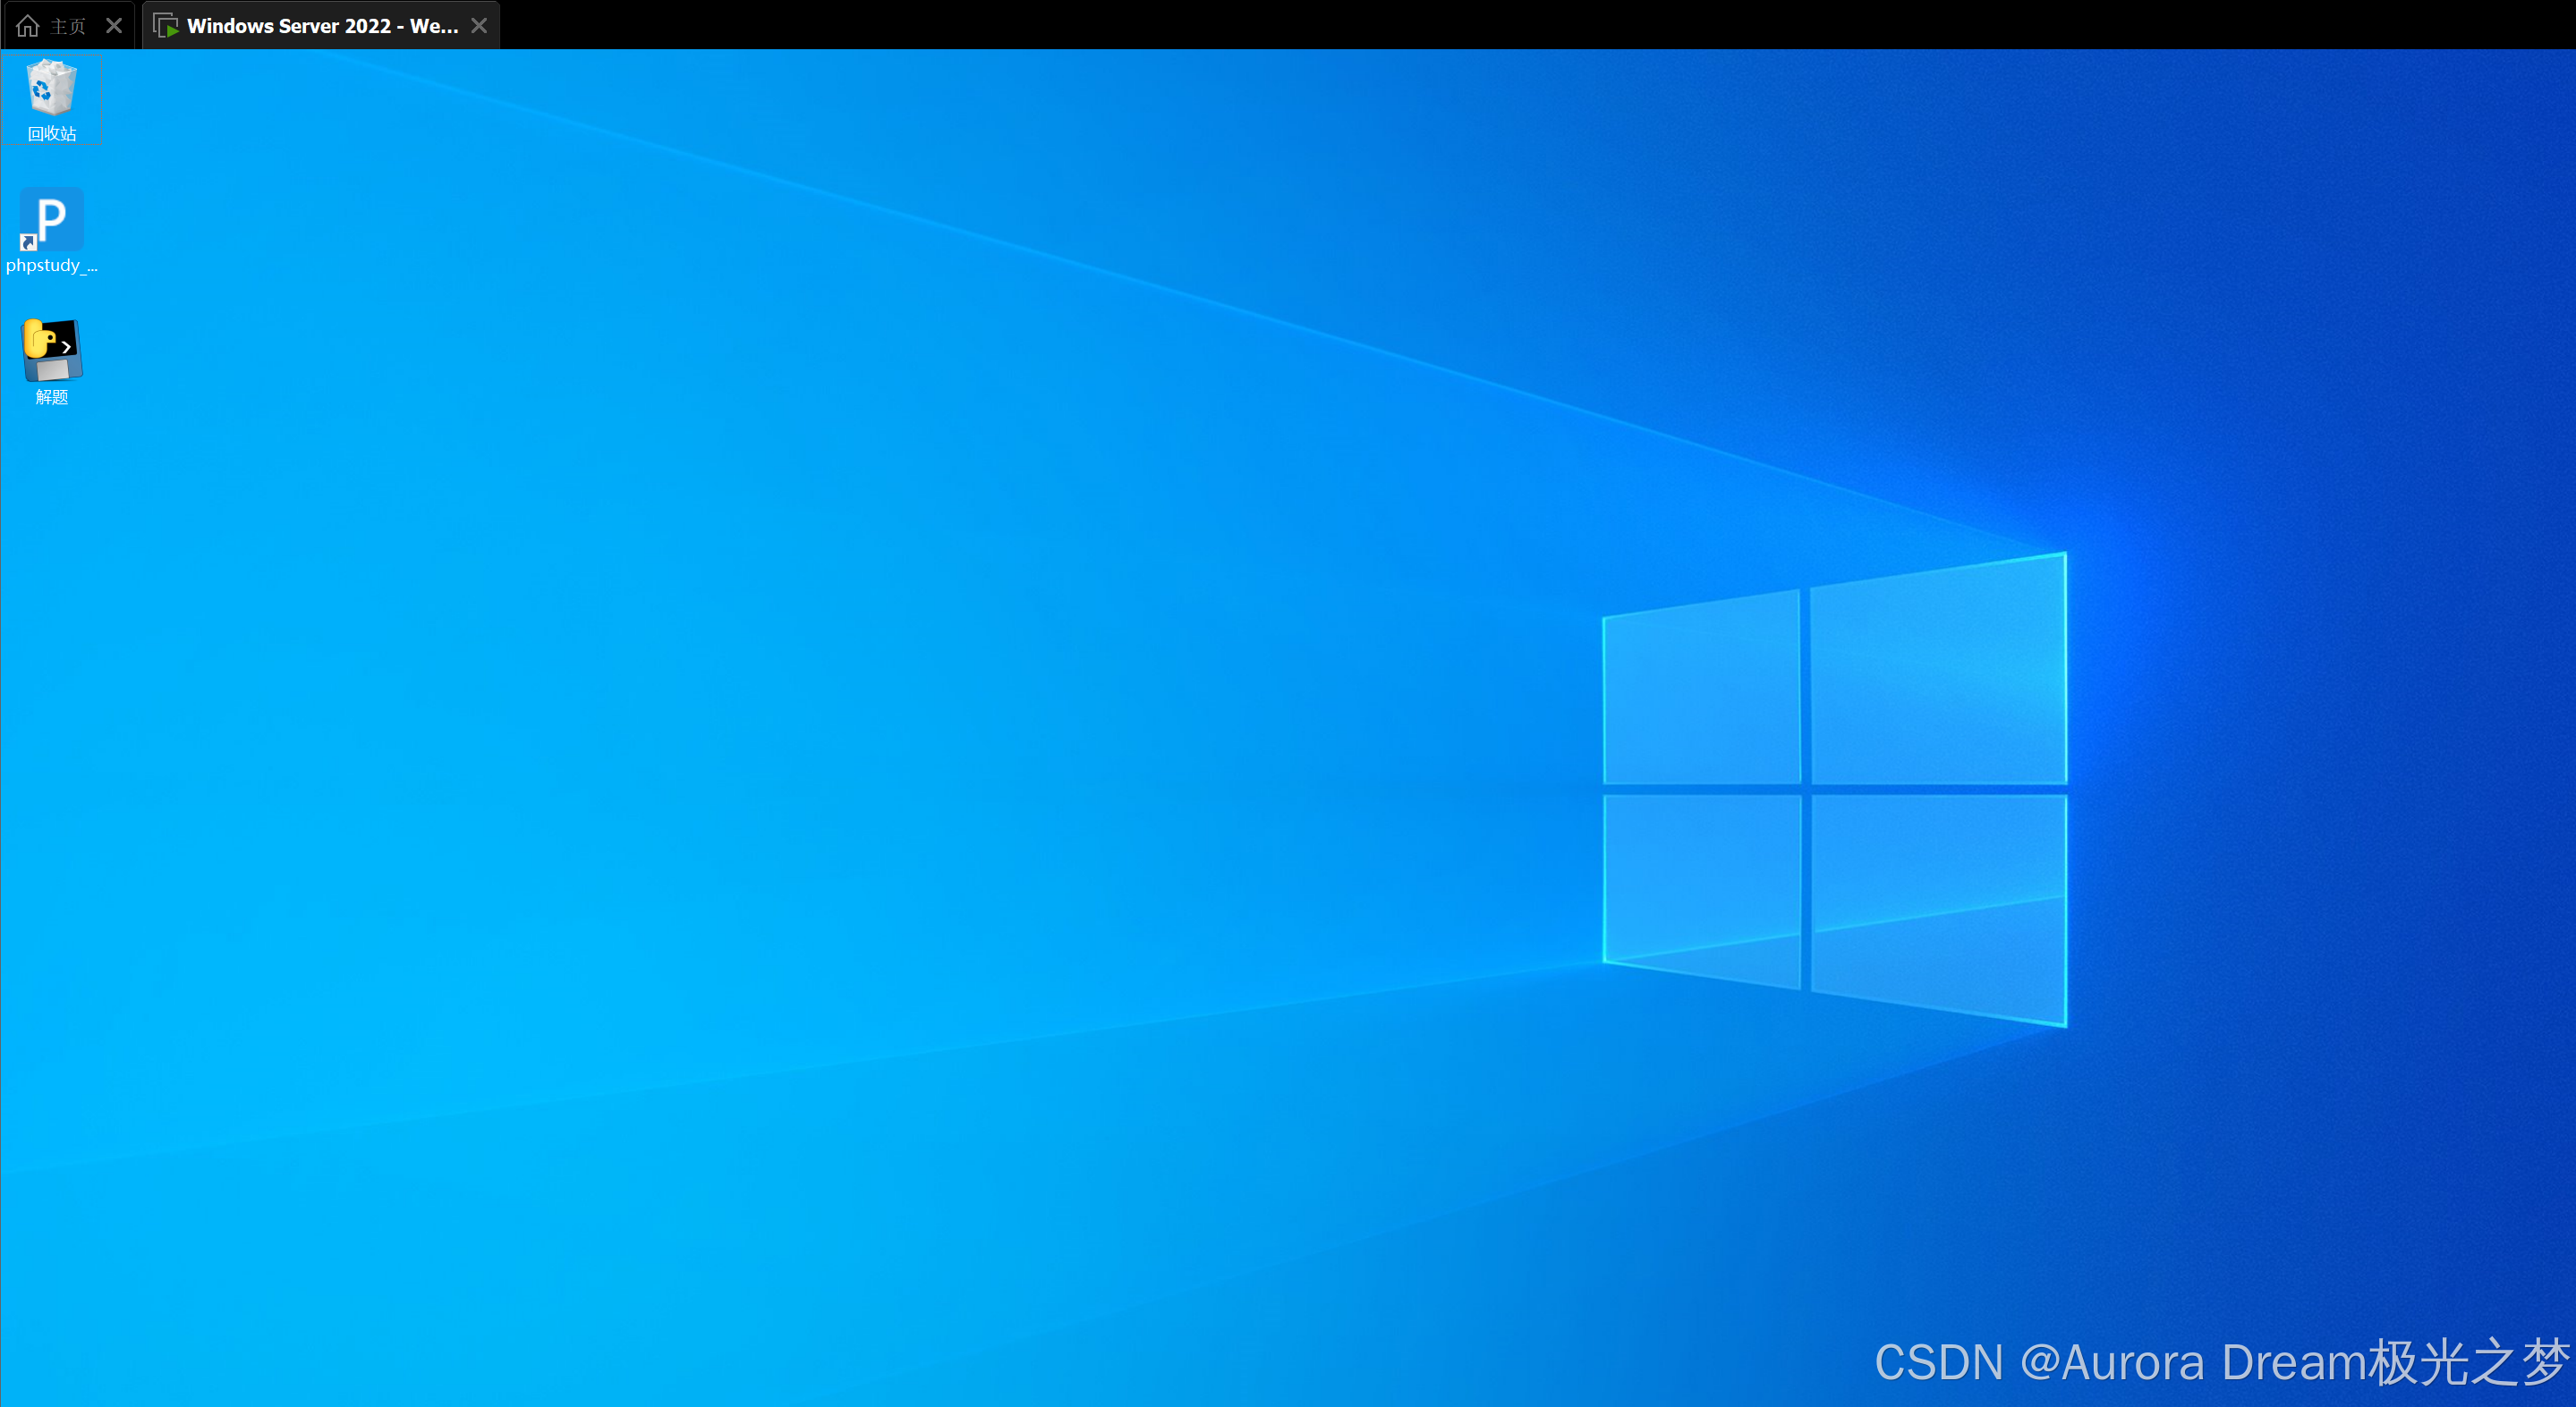Click the phpstudy_... label text

pyautogui.click(x=51, y=265)
